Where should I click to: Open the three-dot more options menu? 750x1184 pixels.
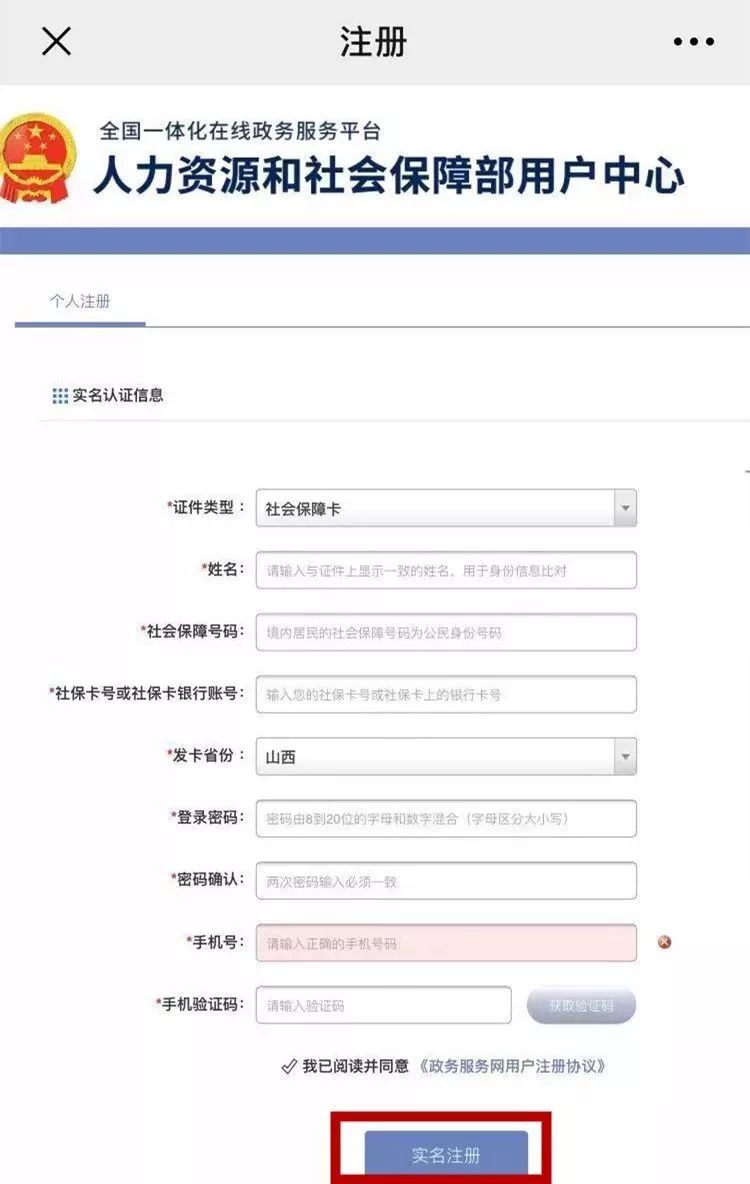pyautogui.click(x=693, y=42)
